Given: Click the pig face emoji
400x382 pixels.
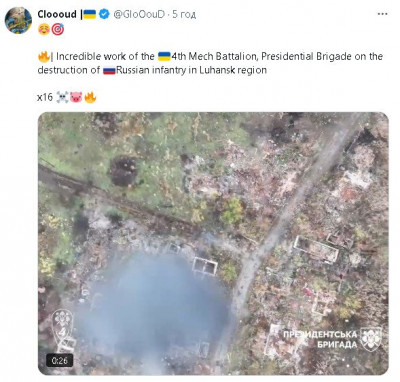Looking at the screenshot, I should (76, 97).
